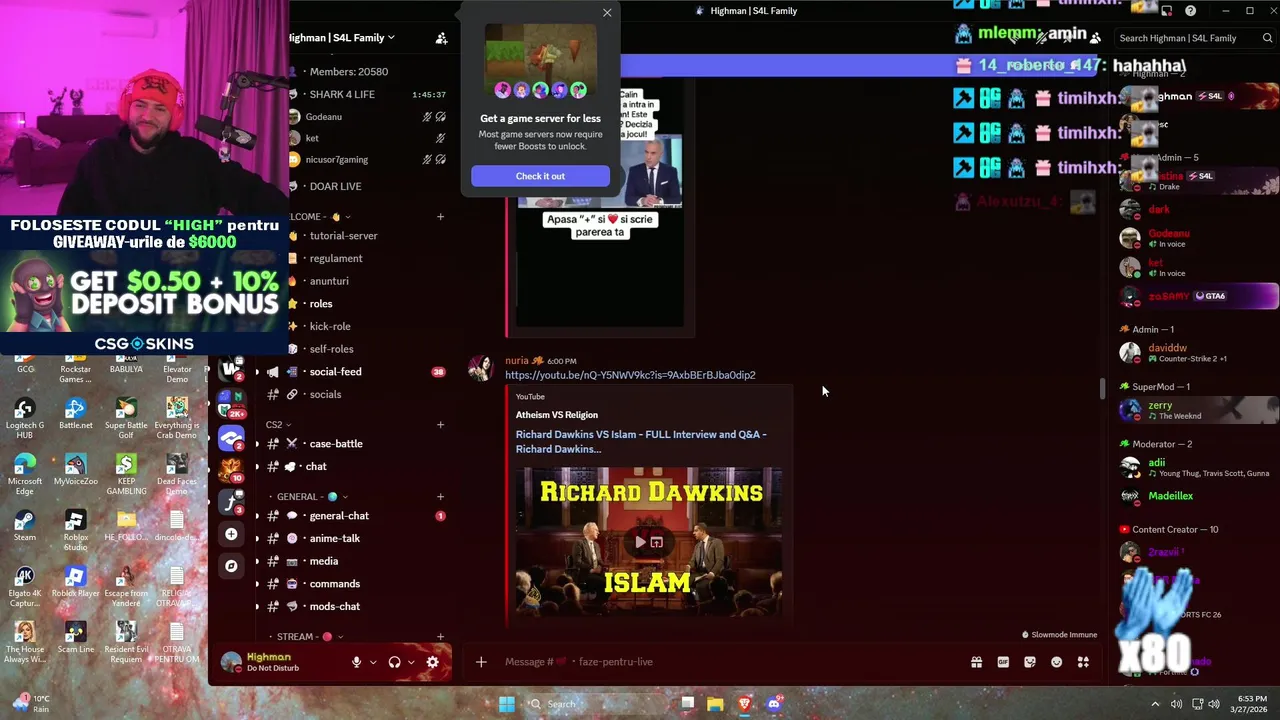
Task: Open File Explorer from the taskbar
Action: pyautogui.click(x=715, y=704)
